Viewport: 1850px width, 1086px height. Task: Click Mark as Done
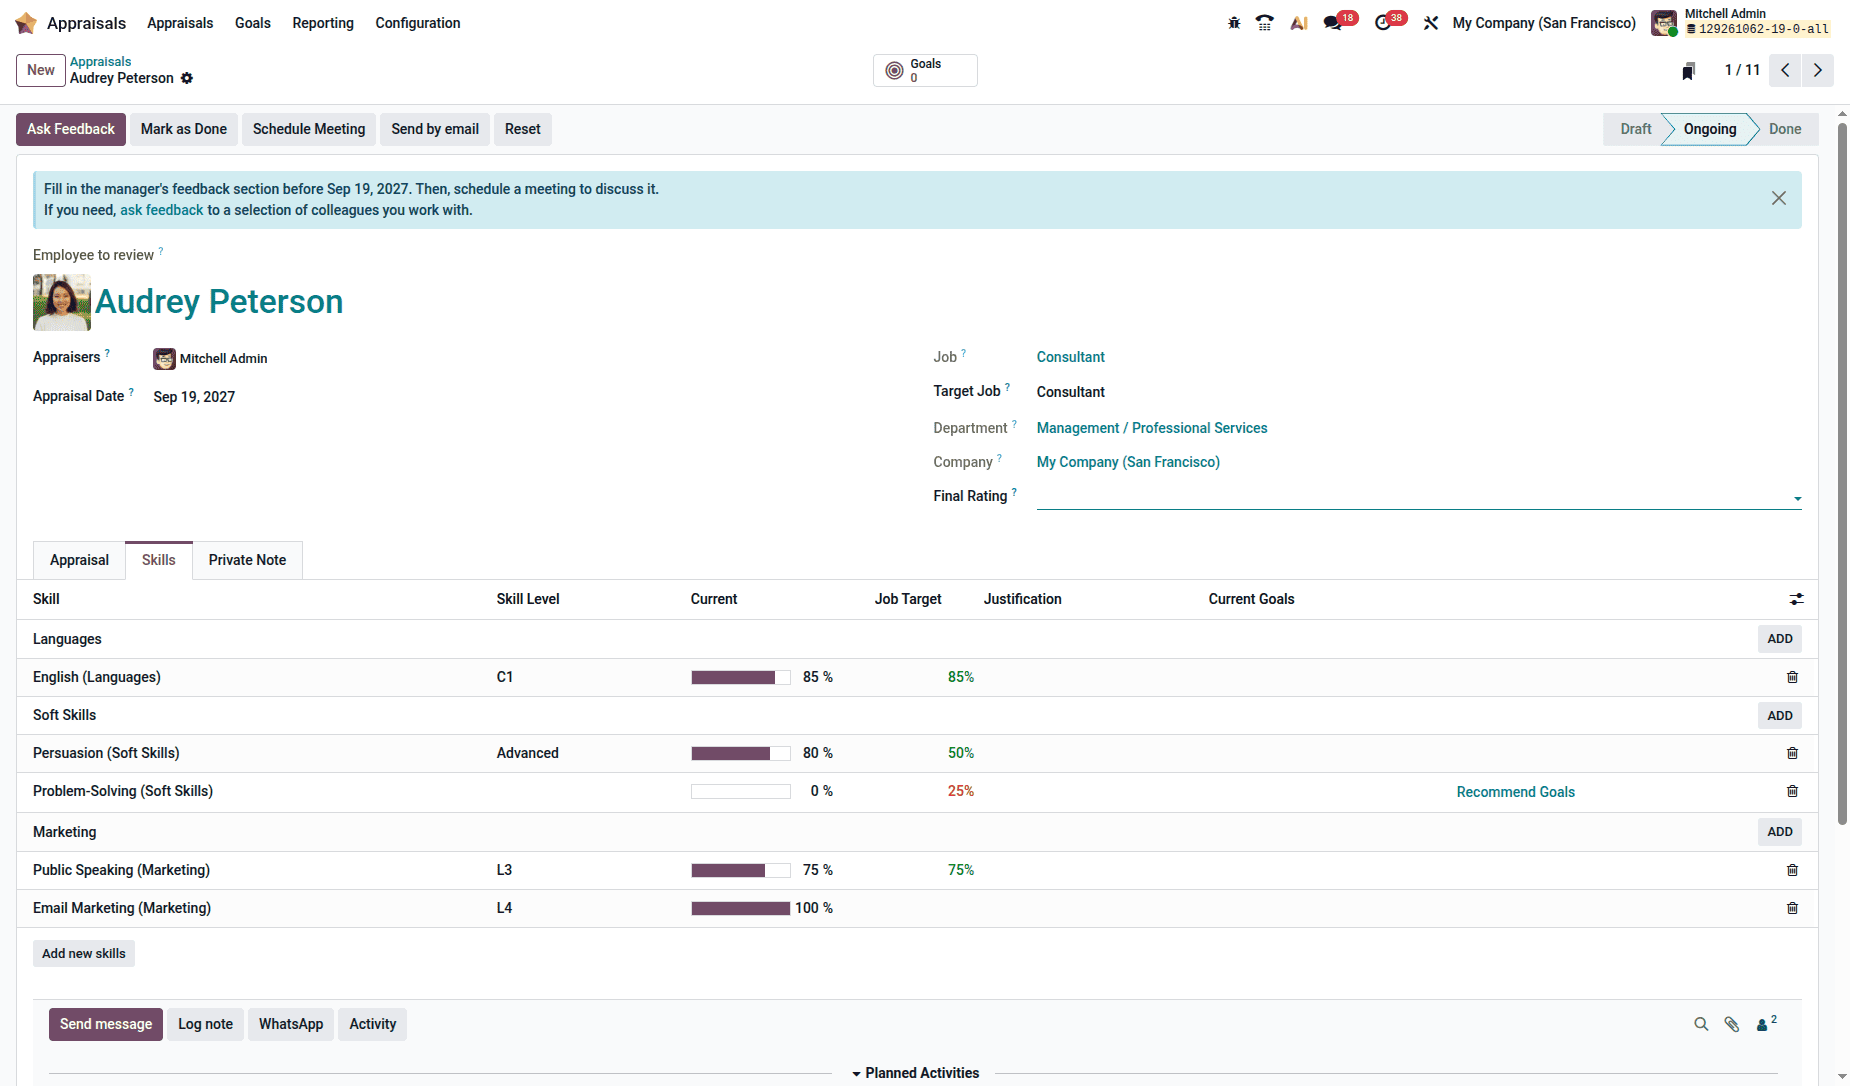(184, 129)
